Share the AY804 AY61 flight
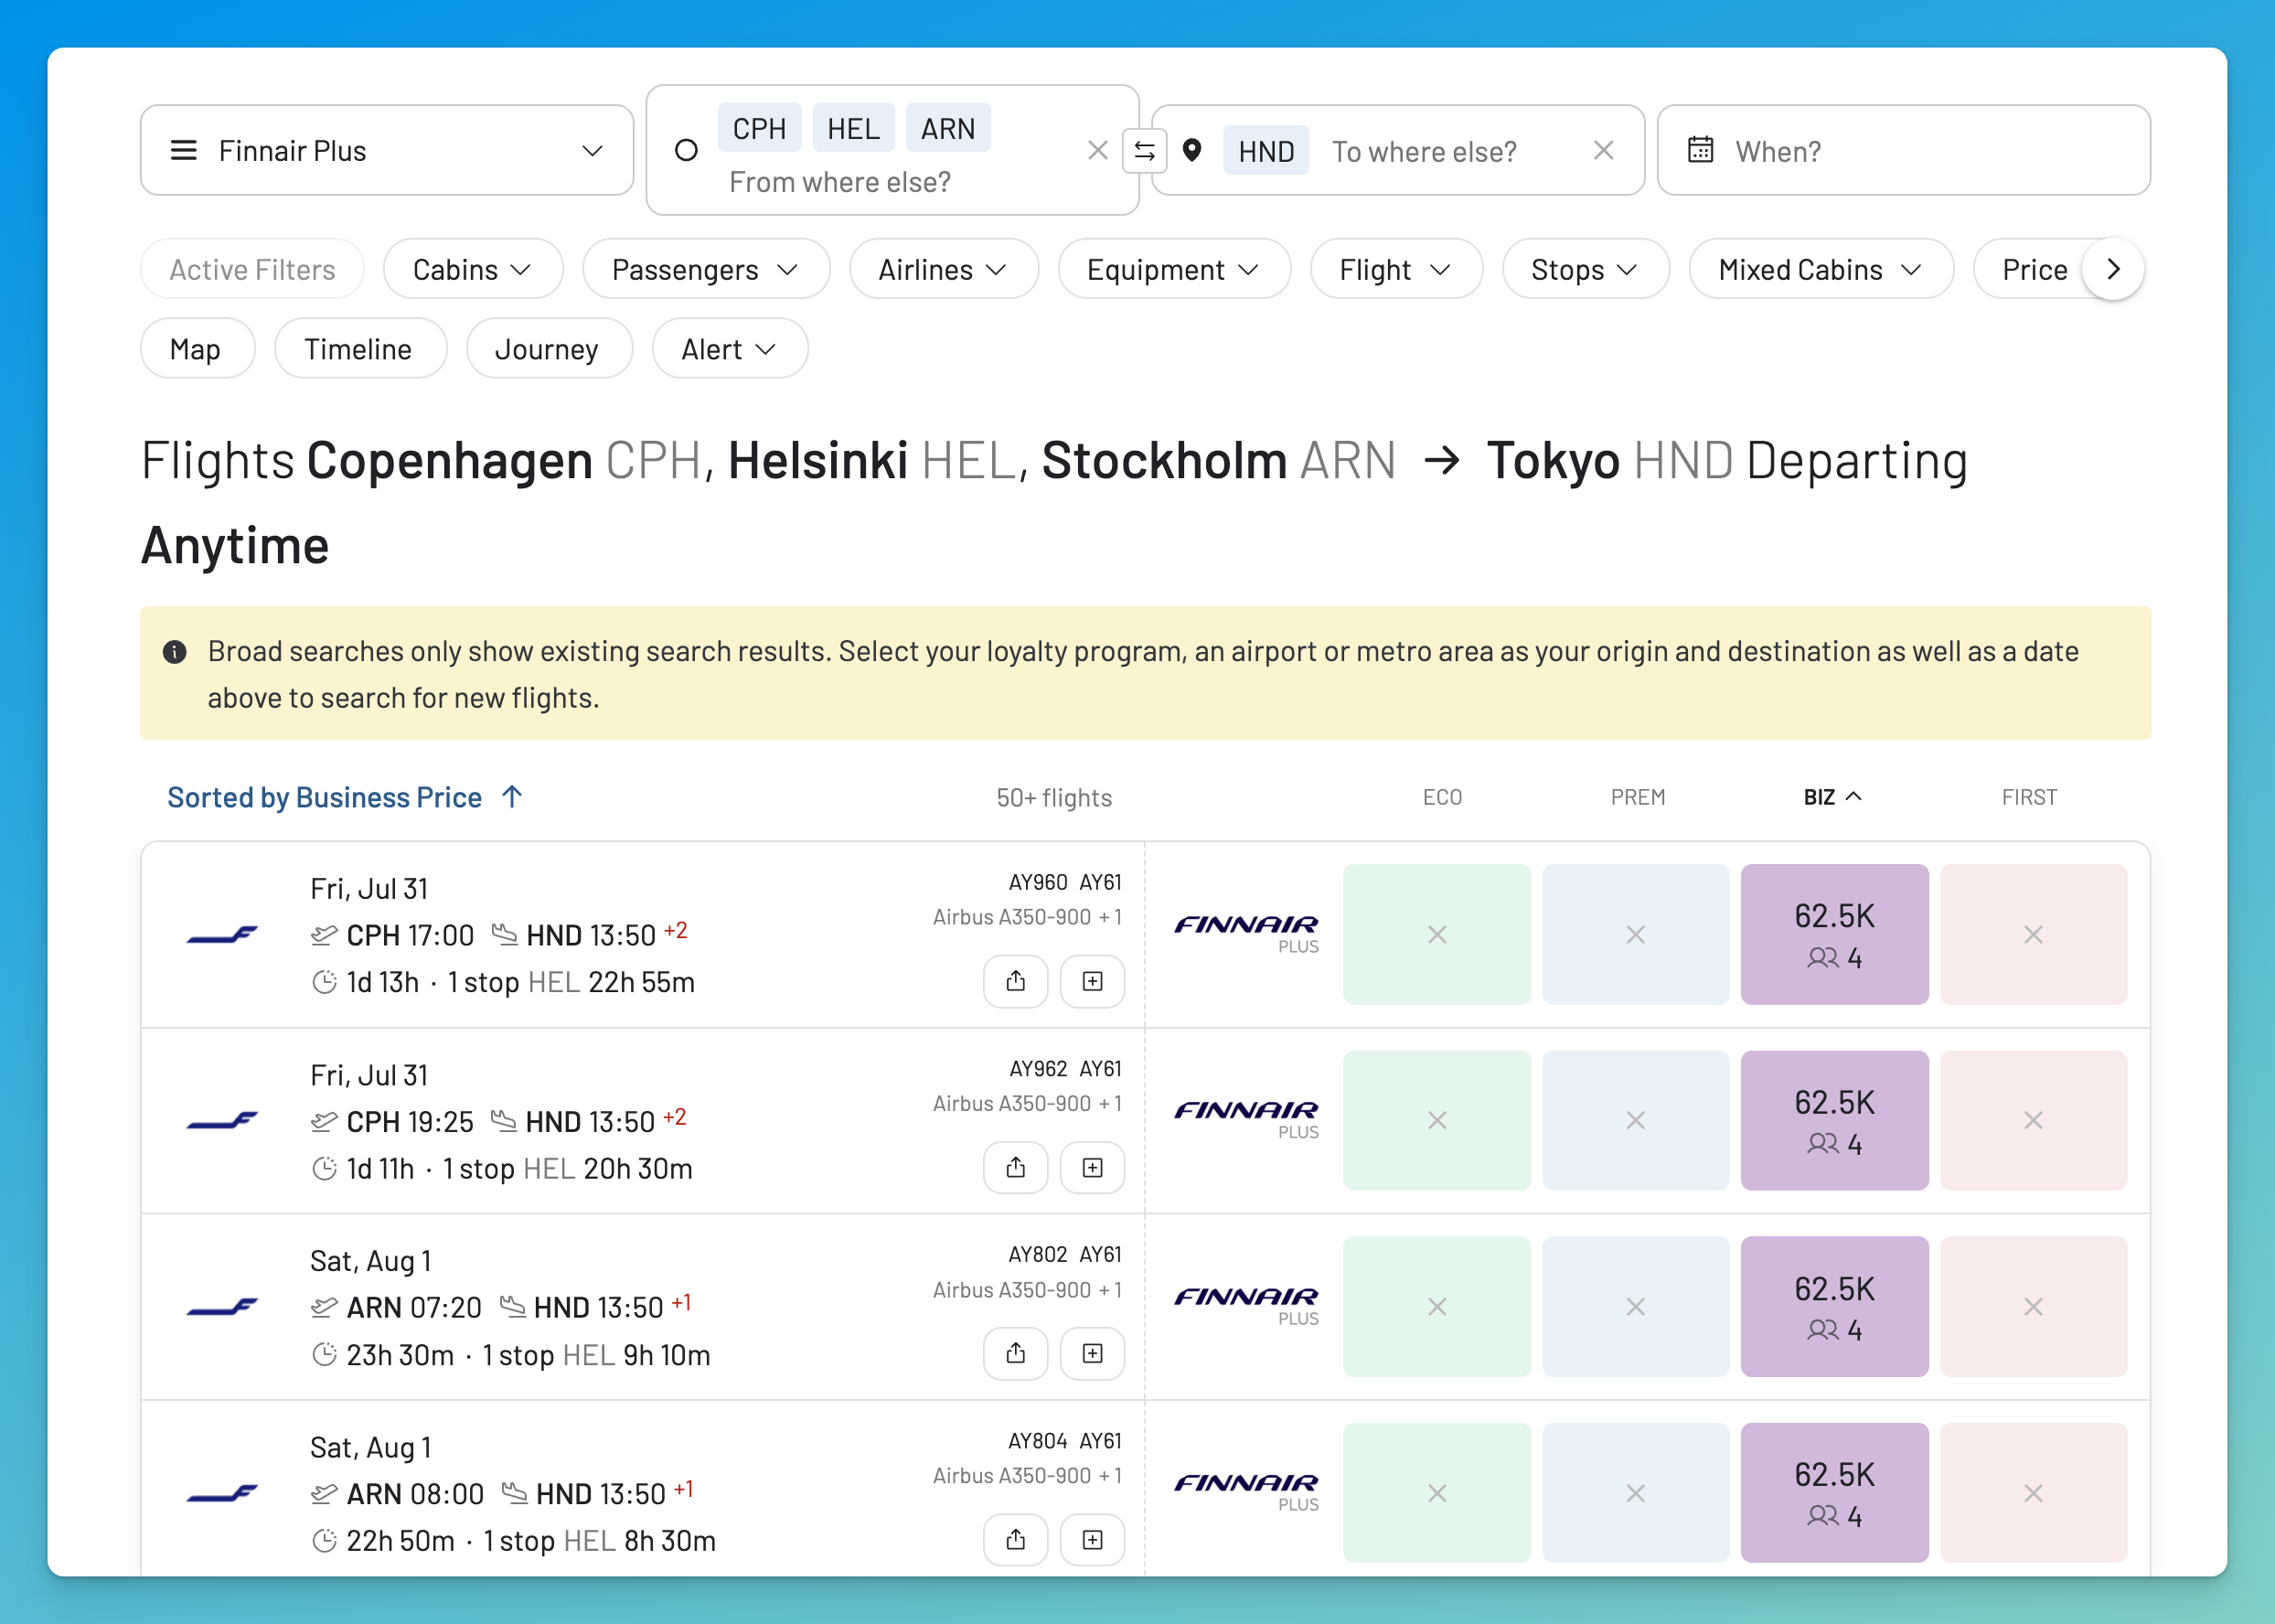This screenshot has width=2275, height=1624. [1015, 1539]
